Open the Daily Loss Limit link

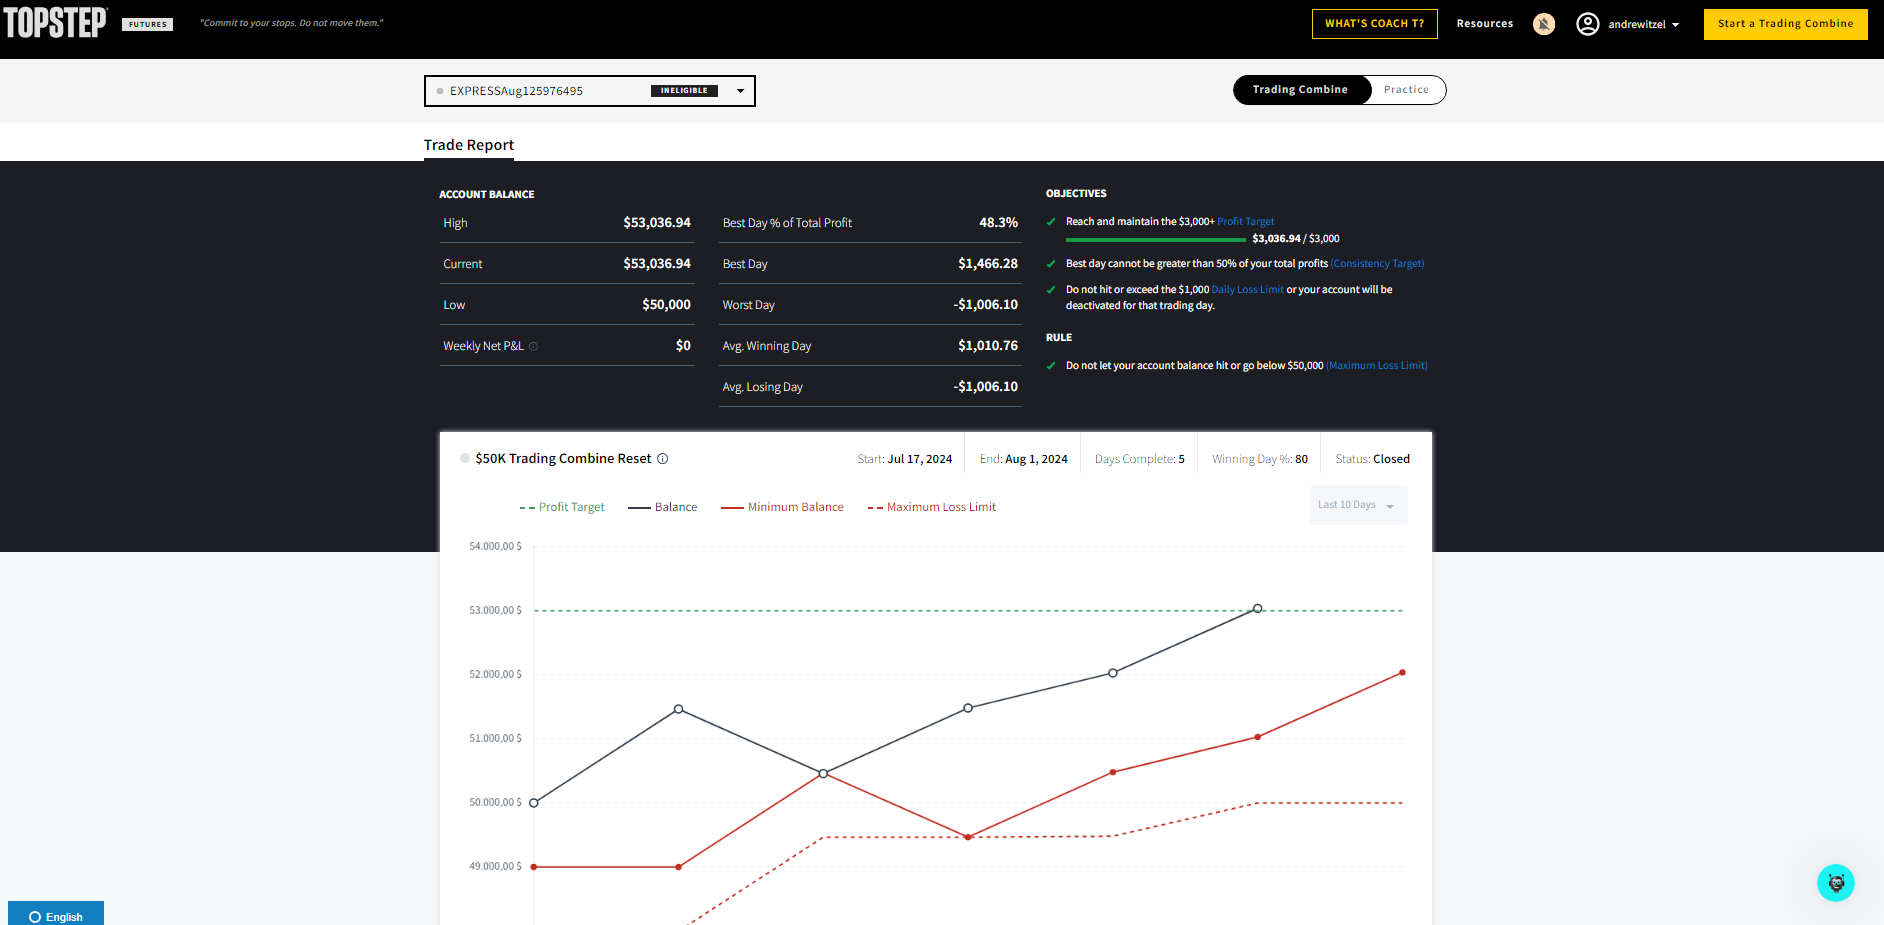tap(1247, 290)
